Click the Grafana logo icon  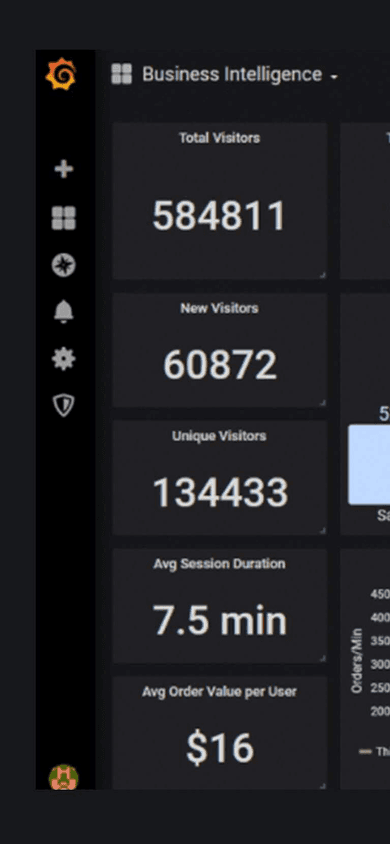61,74
